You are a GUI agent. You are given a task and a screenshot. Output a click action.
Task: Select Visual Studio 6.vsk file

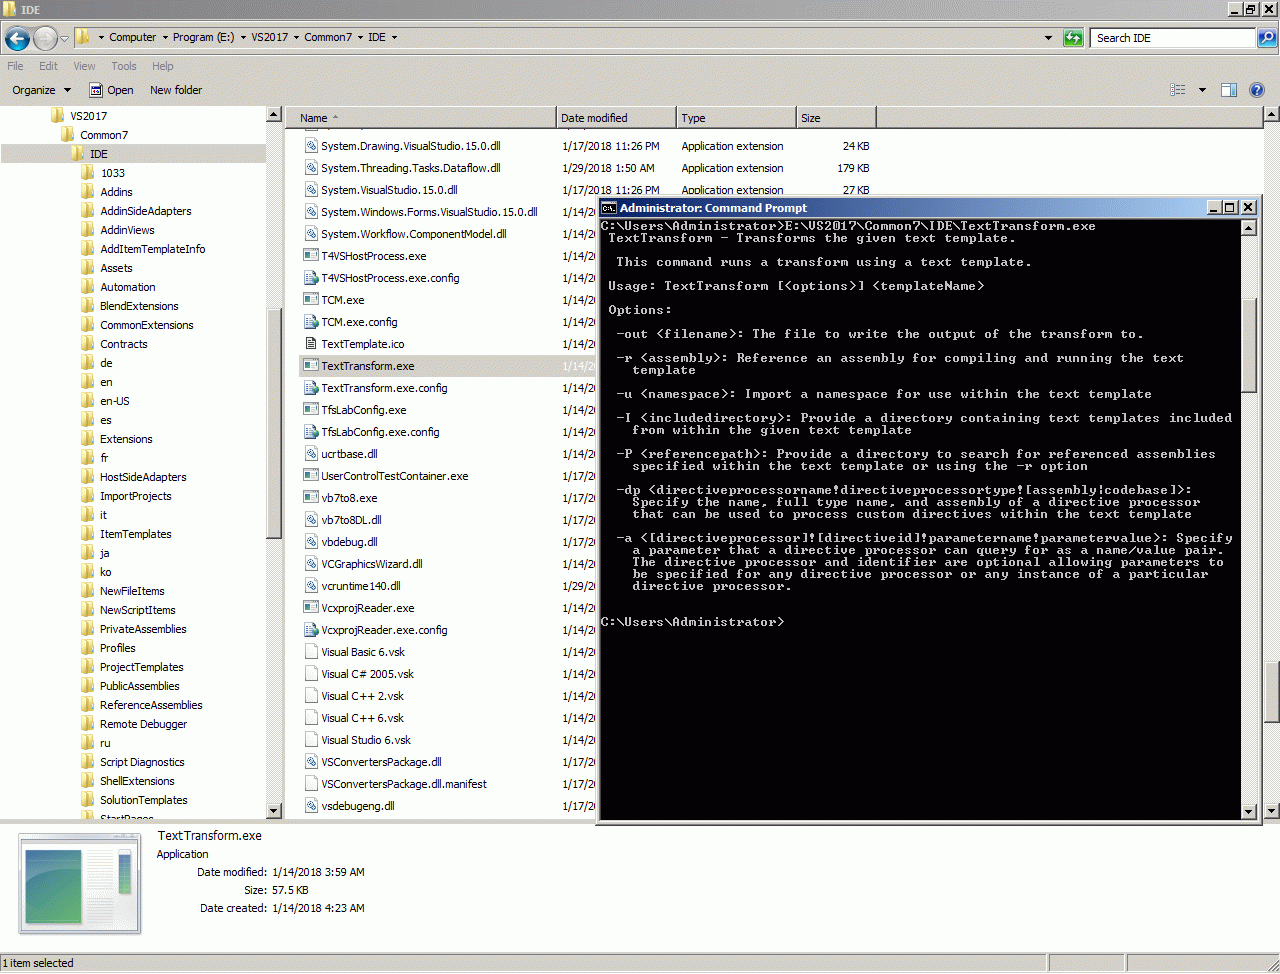click(366, 740)
